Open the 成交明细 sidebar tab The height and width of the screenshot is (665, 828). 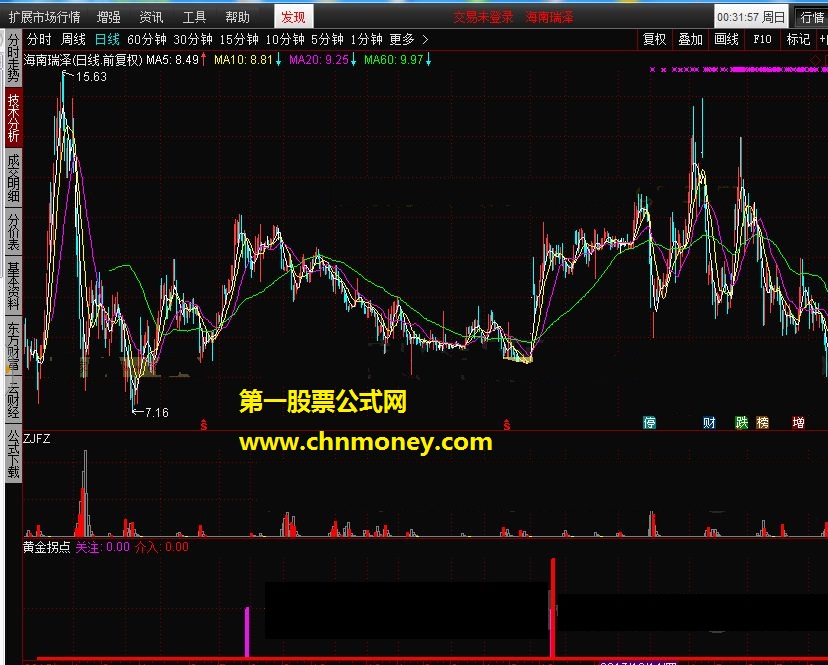[x=13, y=179]
